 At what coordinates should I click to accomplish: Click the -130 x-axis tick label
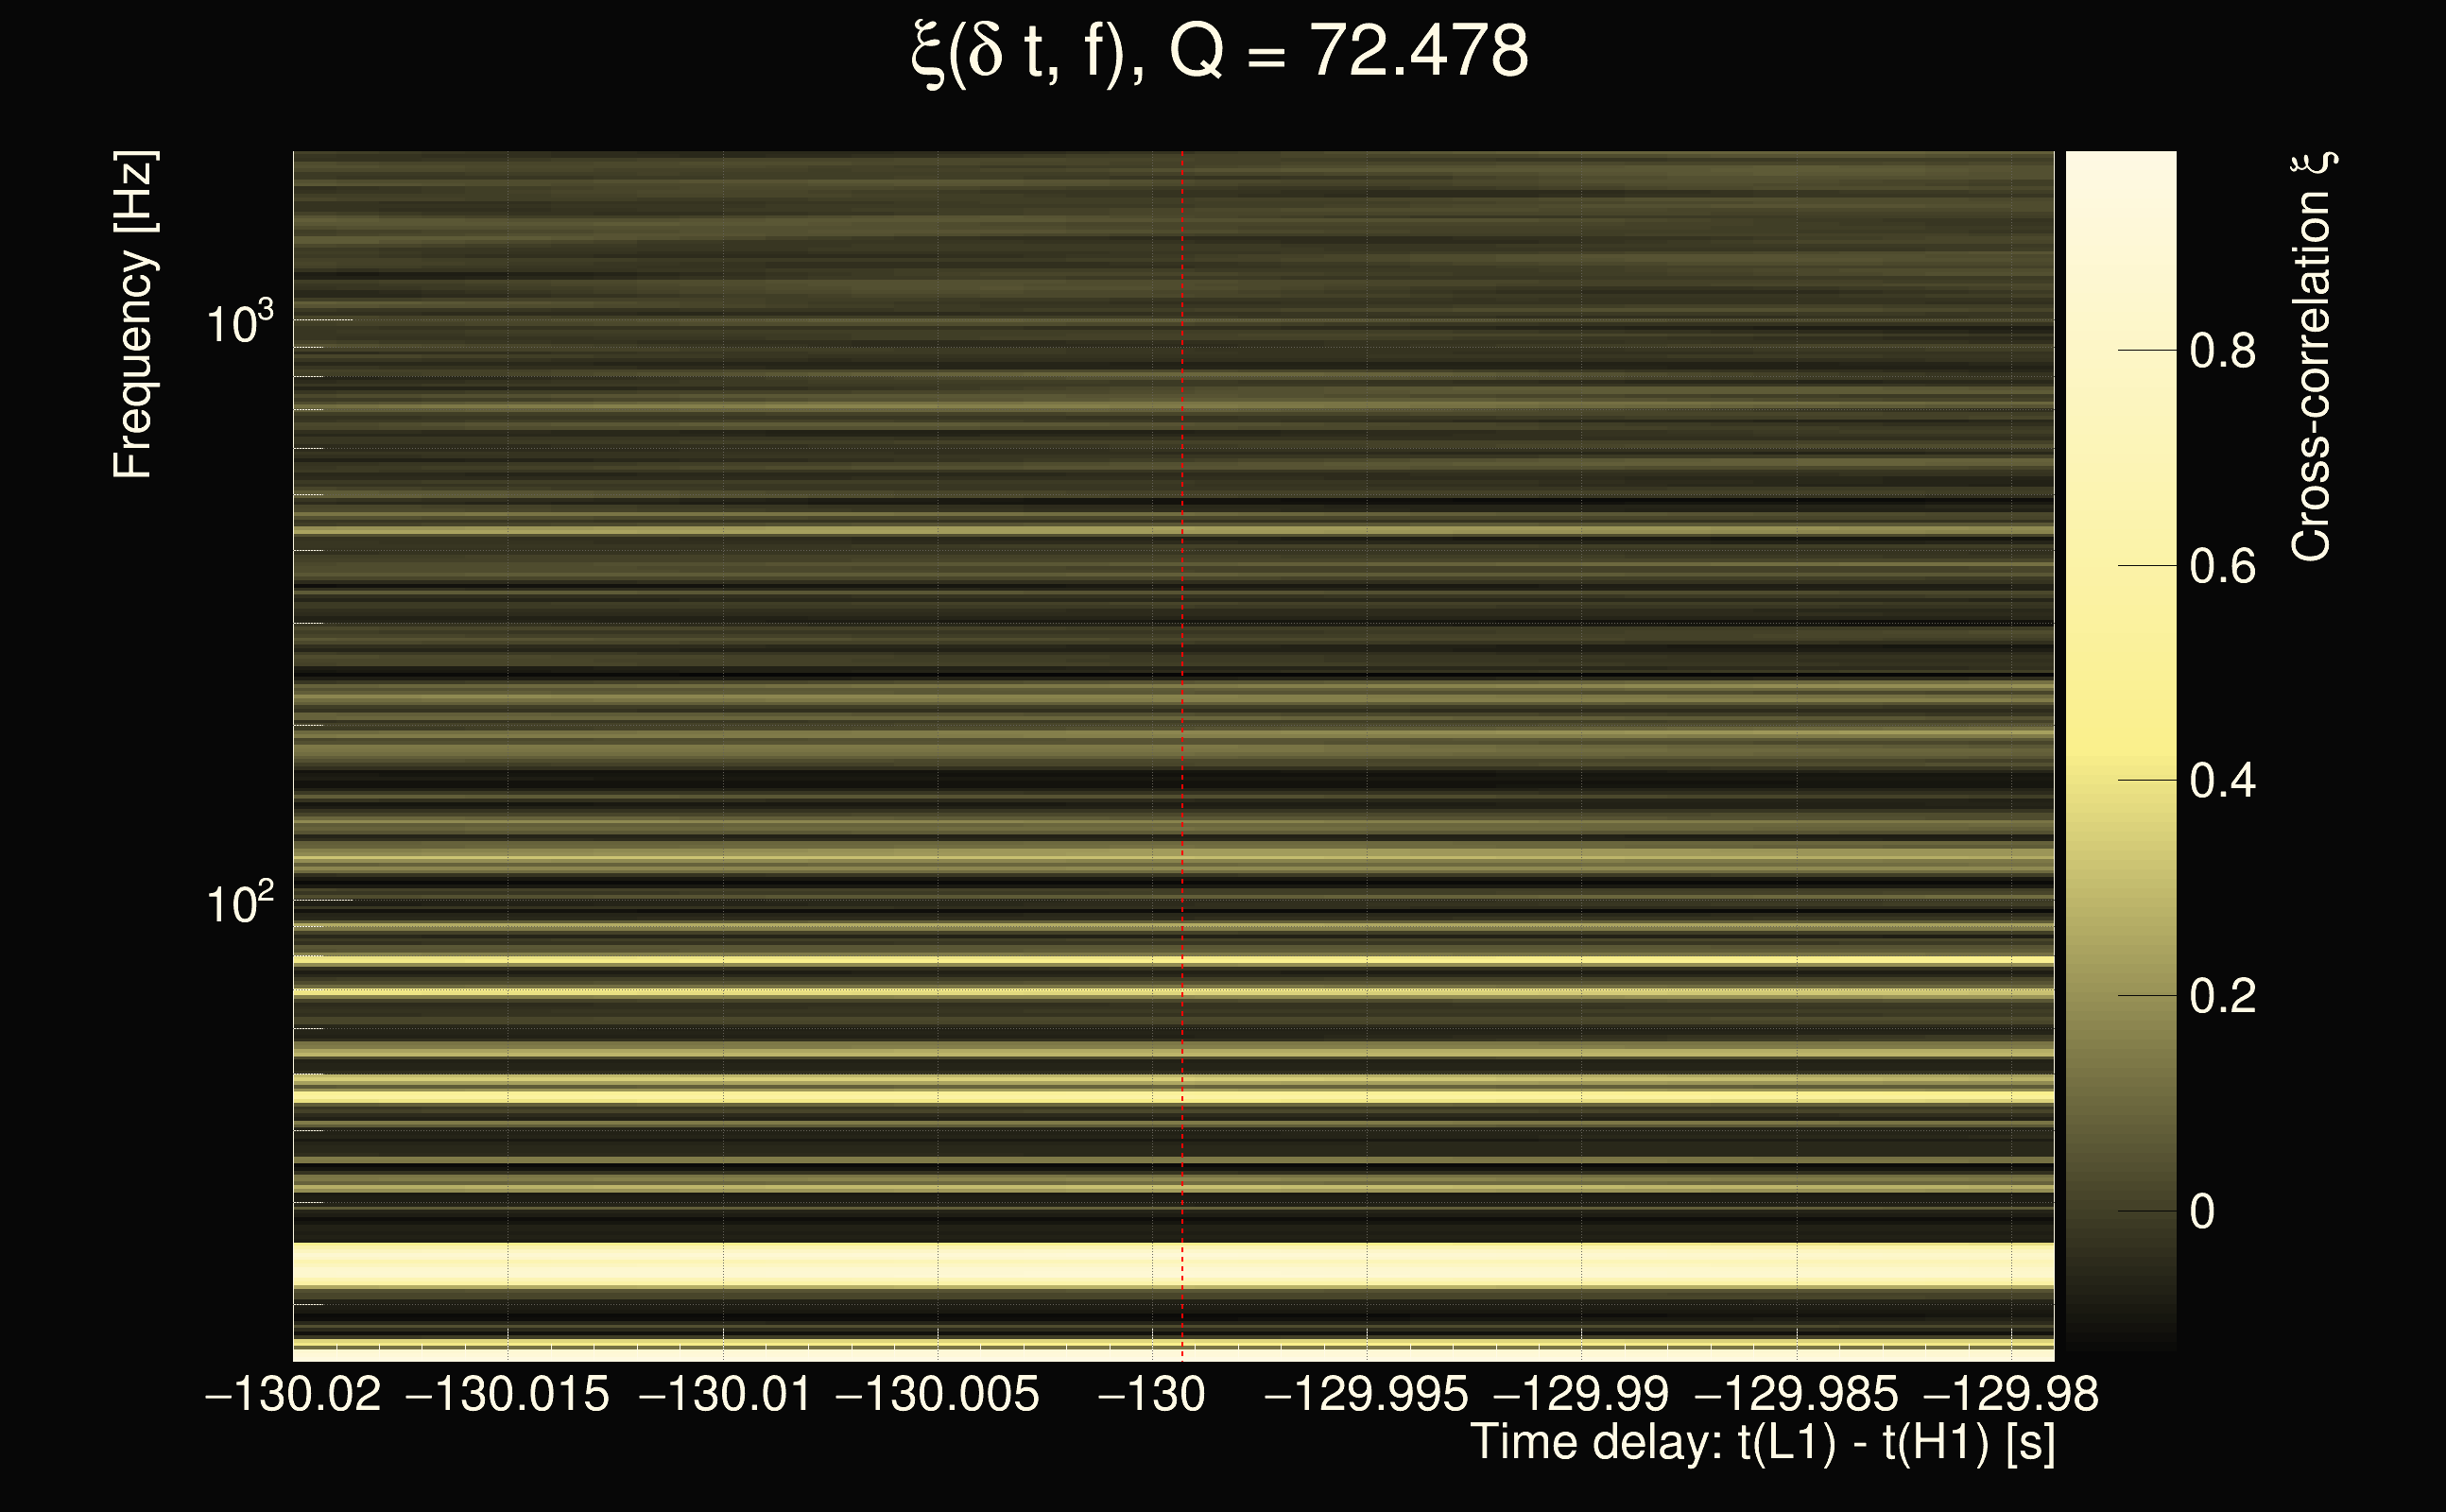click(1151, 1394)
